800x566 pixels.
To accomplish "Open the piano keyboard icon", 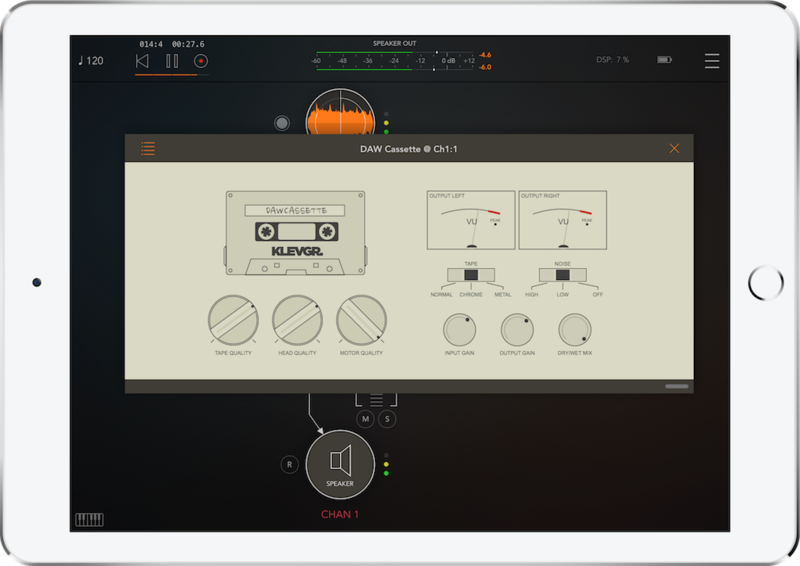I will tap(89, 519).
